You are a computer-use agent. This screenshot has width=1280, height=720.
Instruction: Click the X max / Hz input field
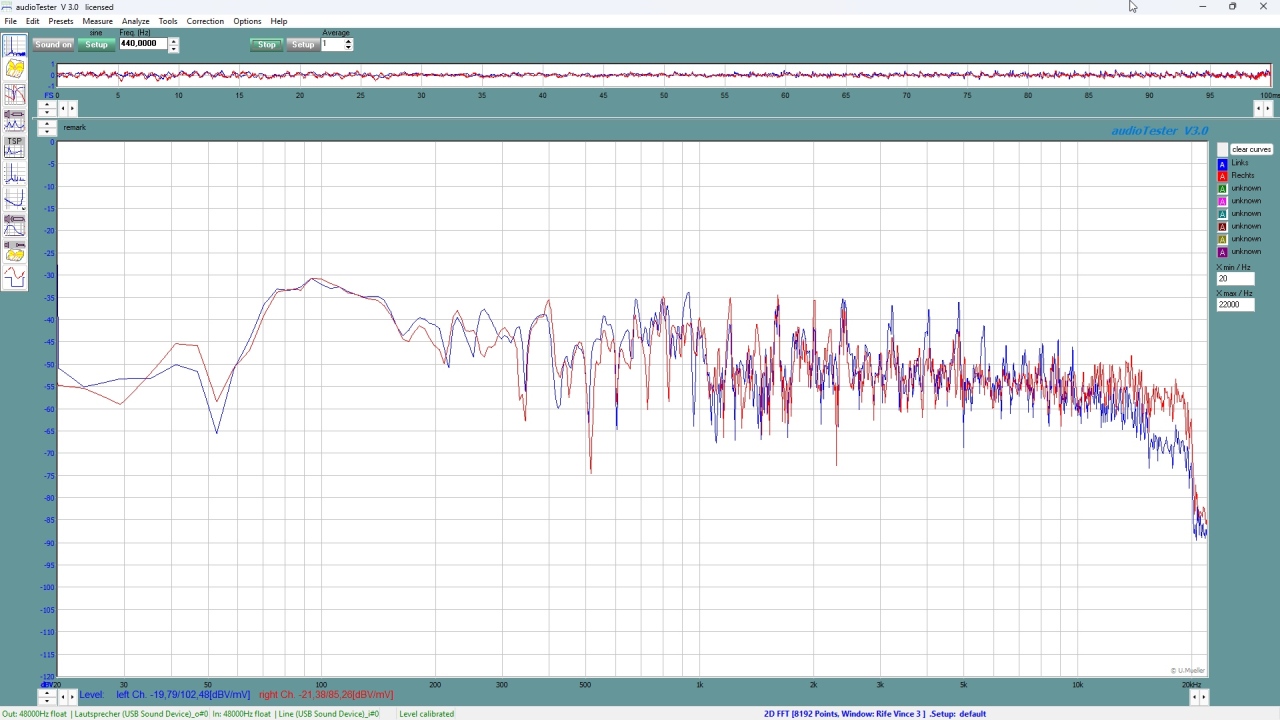click(1235, 304)
